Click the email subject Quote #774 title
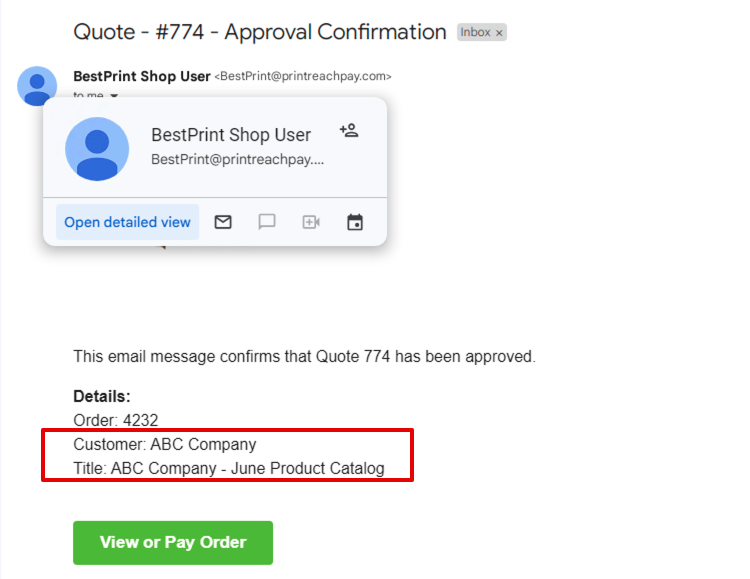750x579 pixels. 260,32
